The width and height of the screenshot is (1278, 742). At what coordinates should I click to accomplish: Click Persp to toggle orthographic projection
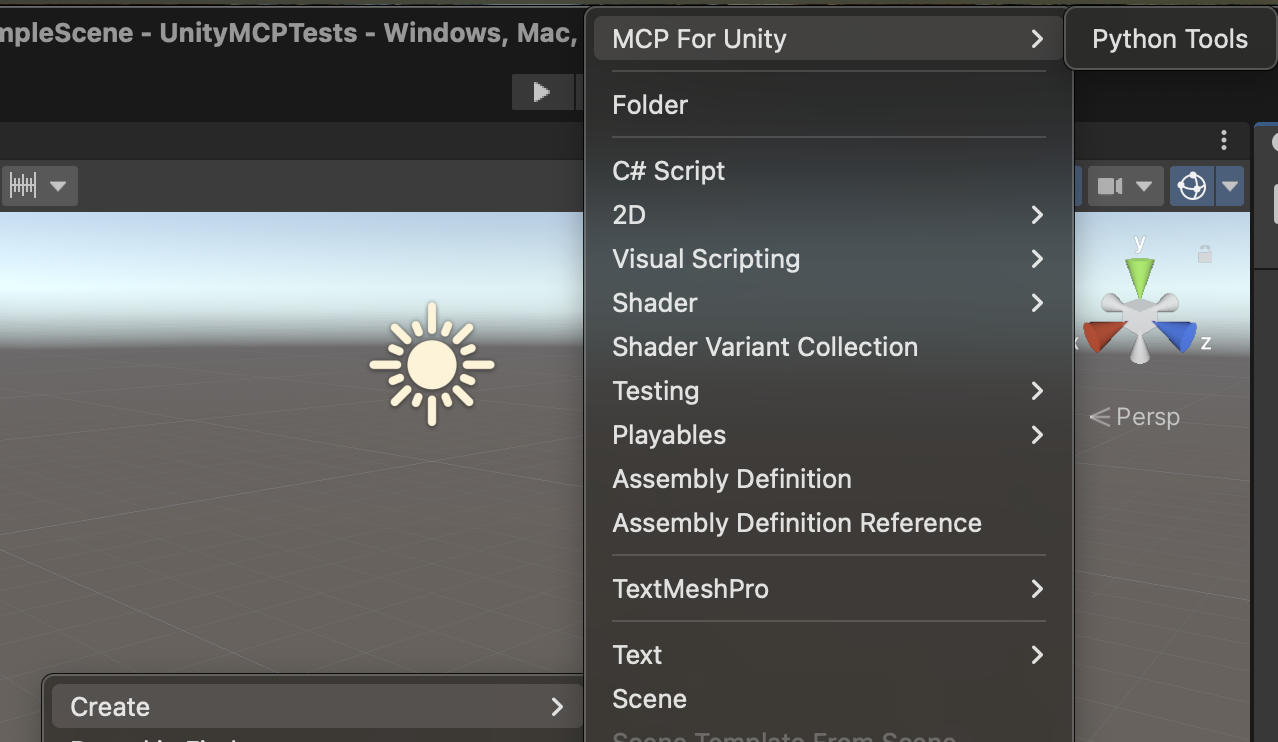1147,416
